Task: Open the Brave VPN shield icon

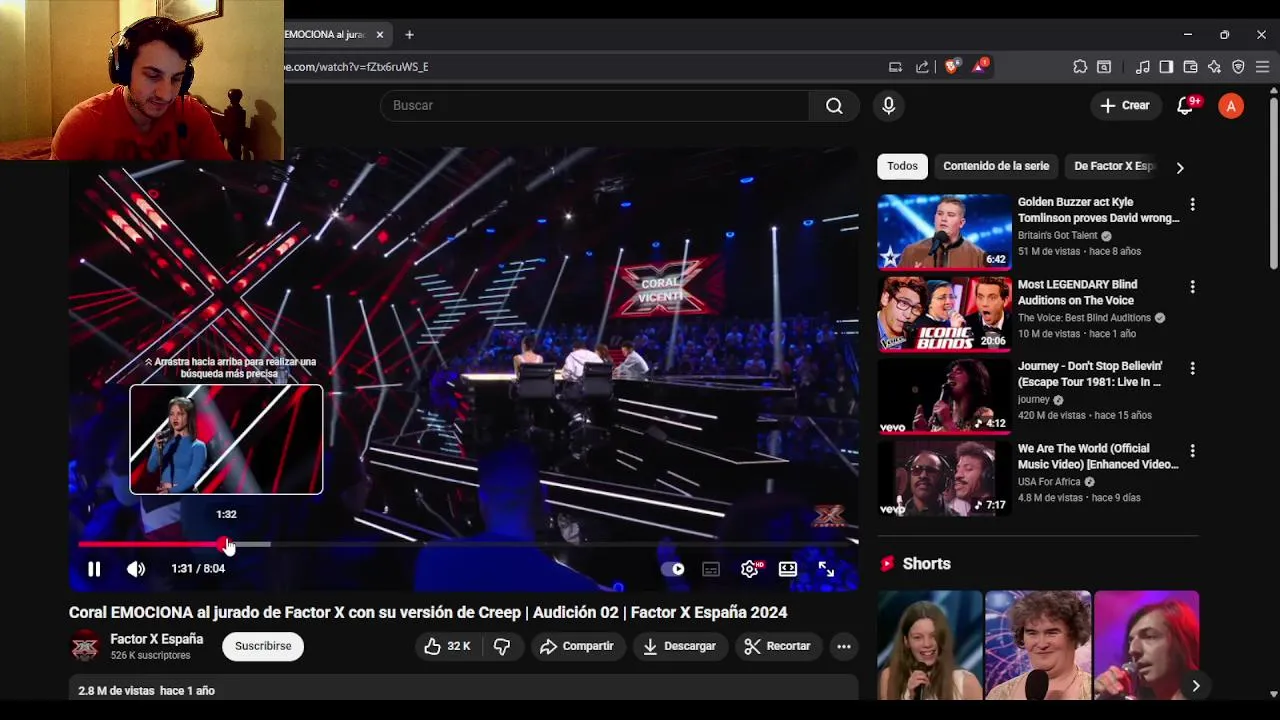Action: click(x=1238, y=67)
